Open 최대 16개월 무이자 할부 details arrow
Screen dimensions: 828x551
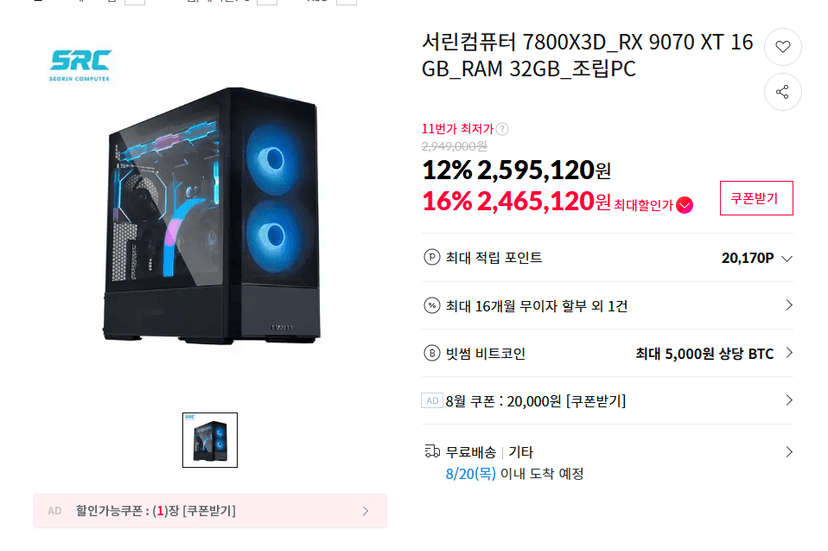[789, 305]
